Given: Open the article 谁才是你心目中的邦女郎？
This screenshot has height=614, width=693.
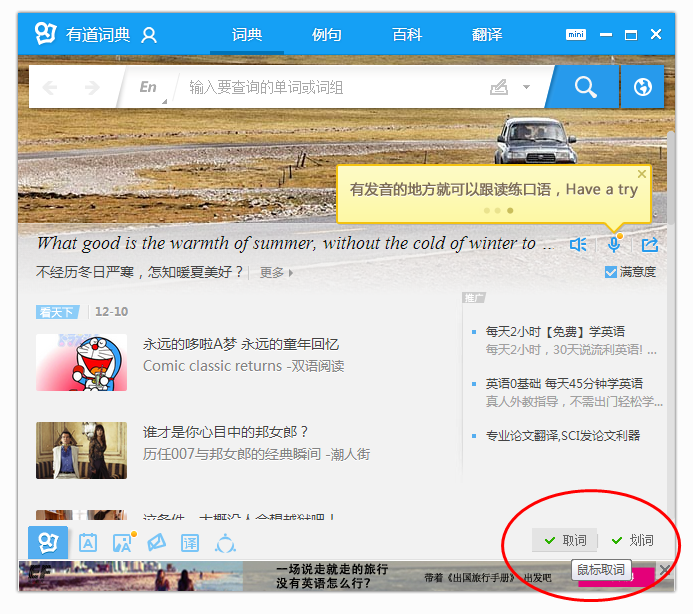Looking at the screenshot, I should click(x=225, y=432).
